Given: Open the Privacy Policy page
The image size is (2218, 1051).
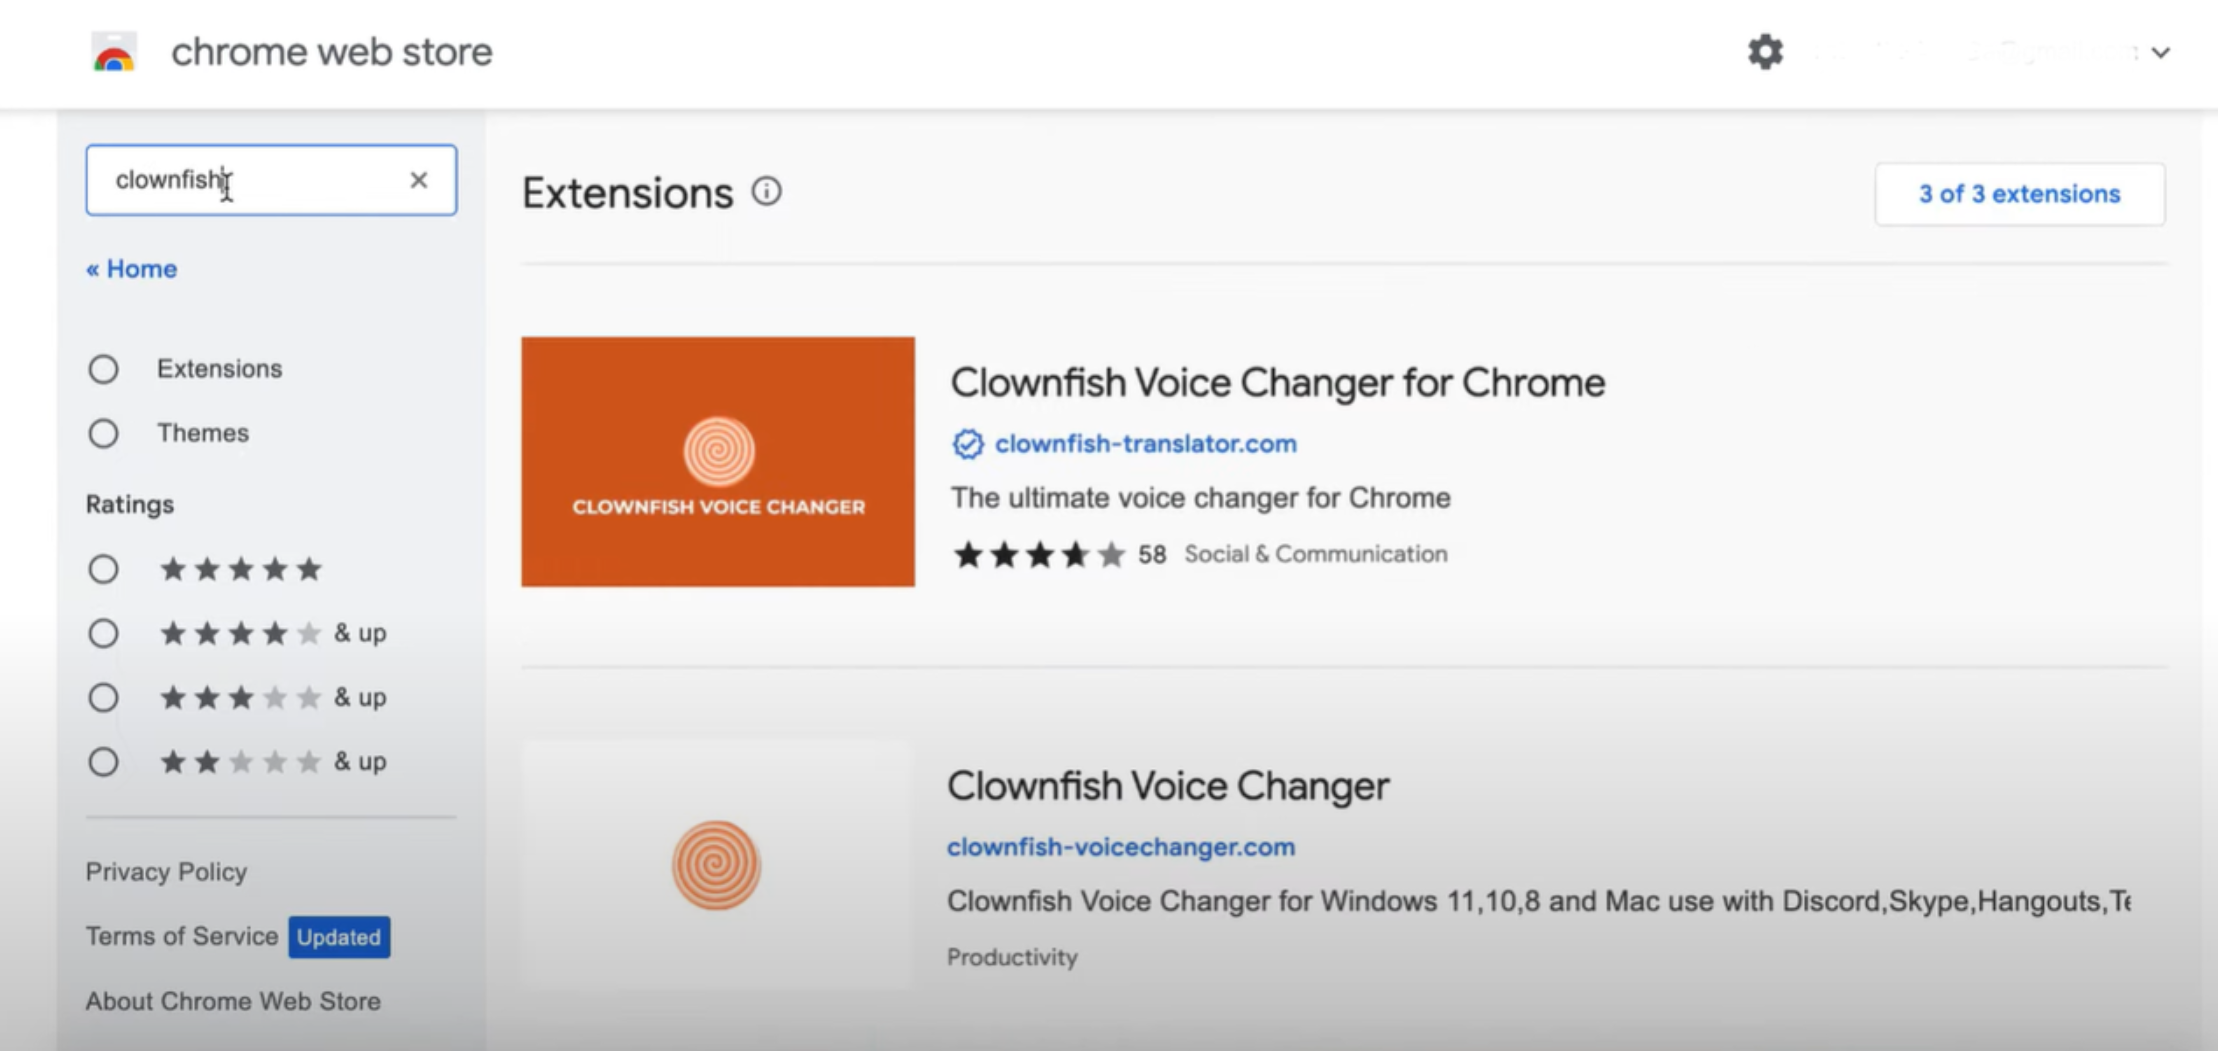Looking at the screenshot, I should point(166,871).
